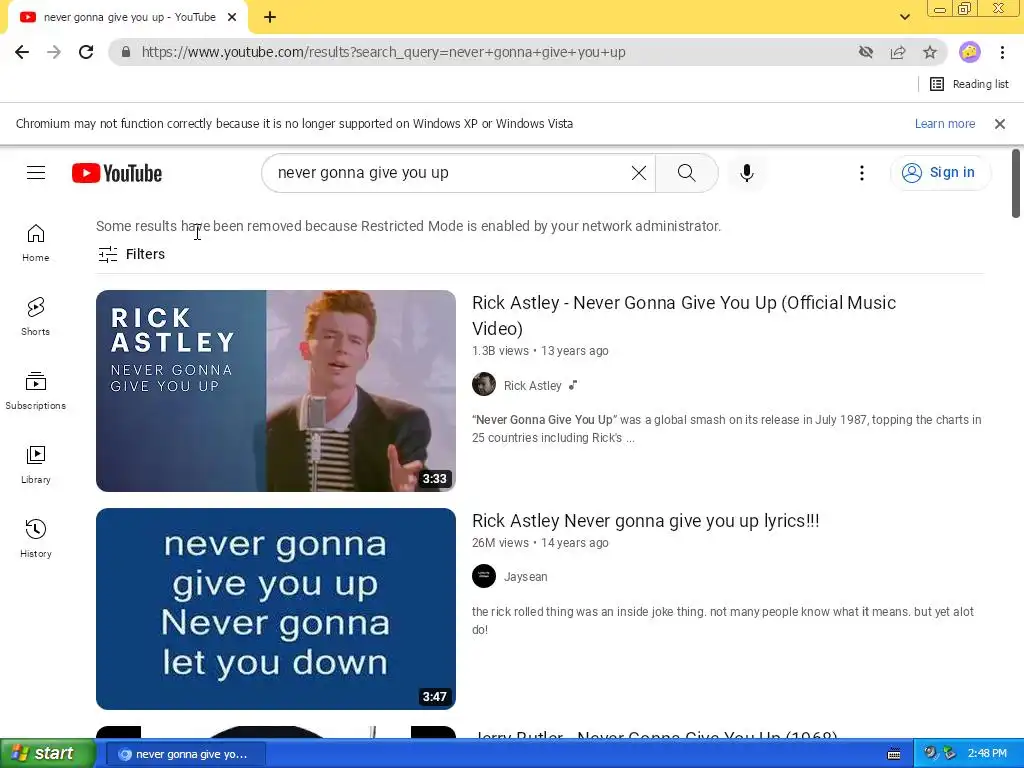Click the '26M views • 14 years ago' text

point(540,543)
